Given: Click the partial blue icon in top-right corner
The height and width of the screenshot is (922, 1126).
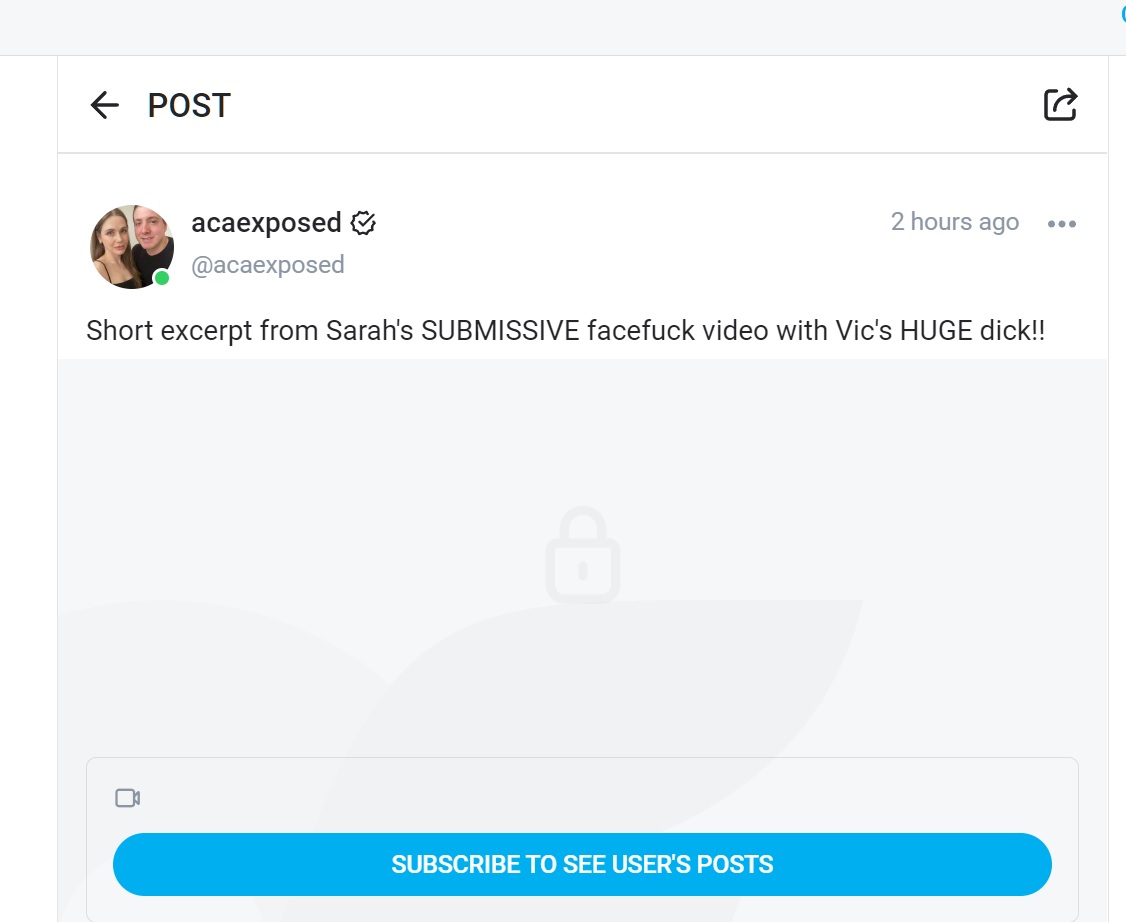Looking at the screenshot, I should tap(1122, 14).
